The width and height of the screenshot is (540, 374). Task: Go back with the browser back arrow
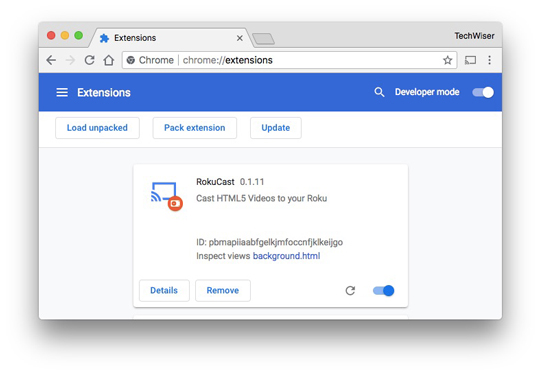coord(51,60)
